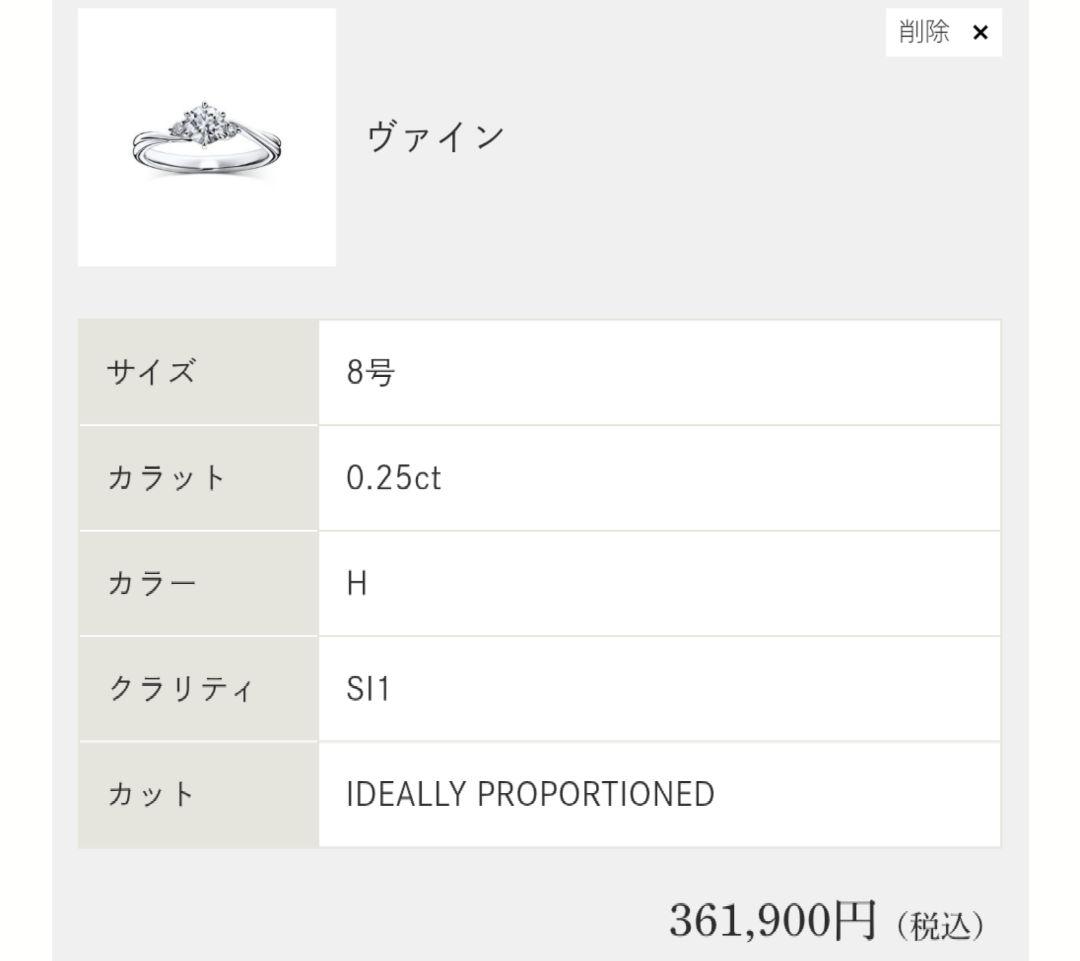The width and height of the screenshot is (1080, 961).
Task: Click the empty cell right of 8号
Action: point(700,374)
